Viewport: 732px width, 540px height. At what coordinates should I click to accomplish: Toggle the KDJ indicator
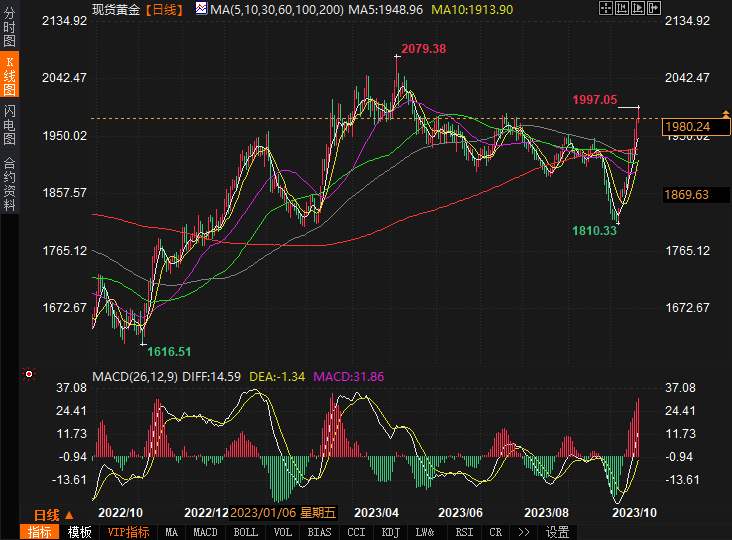[x=391, y=532]
